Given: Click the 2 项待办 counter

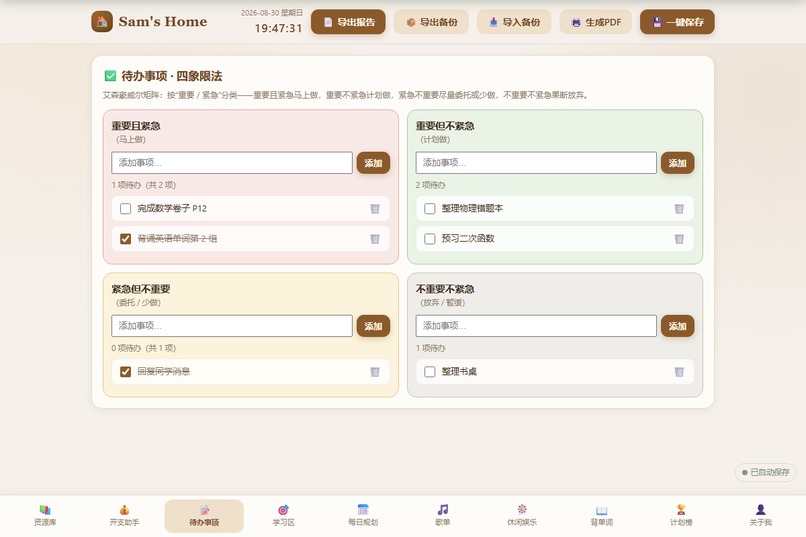Looking at the screenshot, I should click(430, 185).
